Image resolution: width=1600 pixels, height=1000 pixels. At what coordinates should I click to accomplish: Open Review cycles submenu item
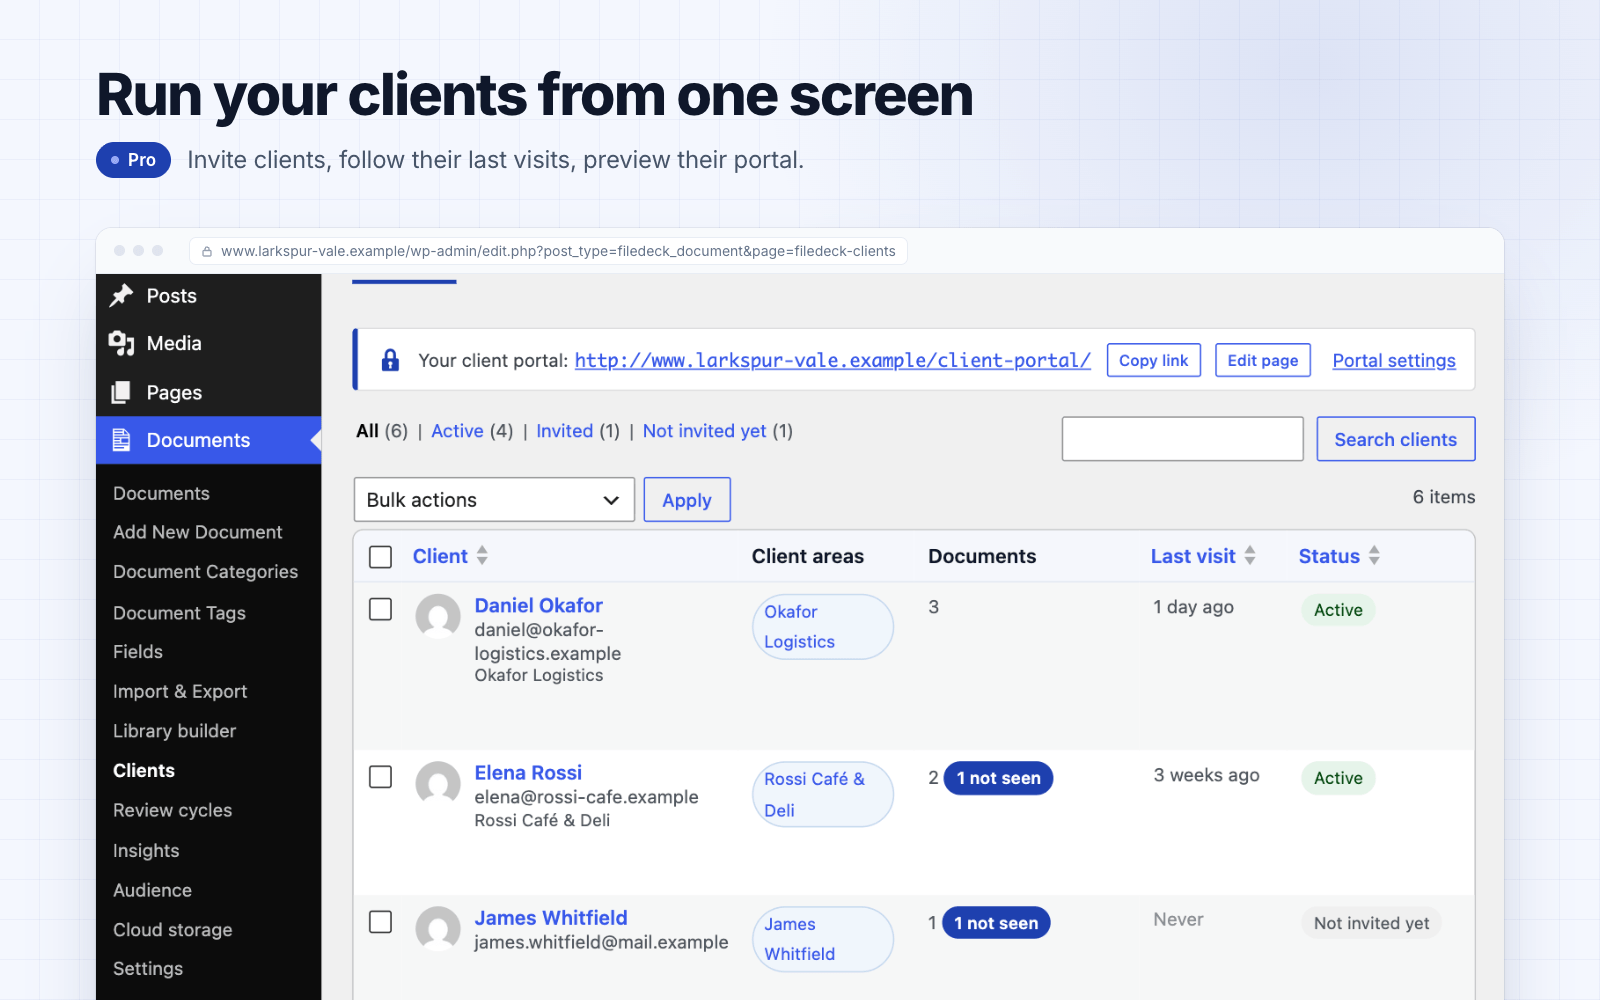(x=172, y=810)
